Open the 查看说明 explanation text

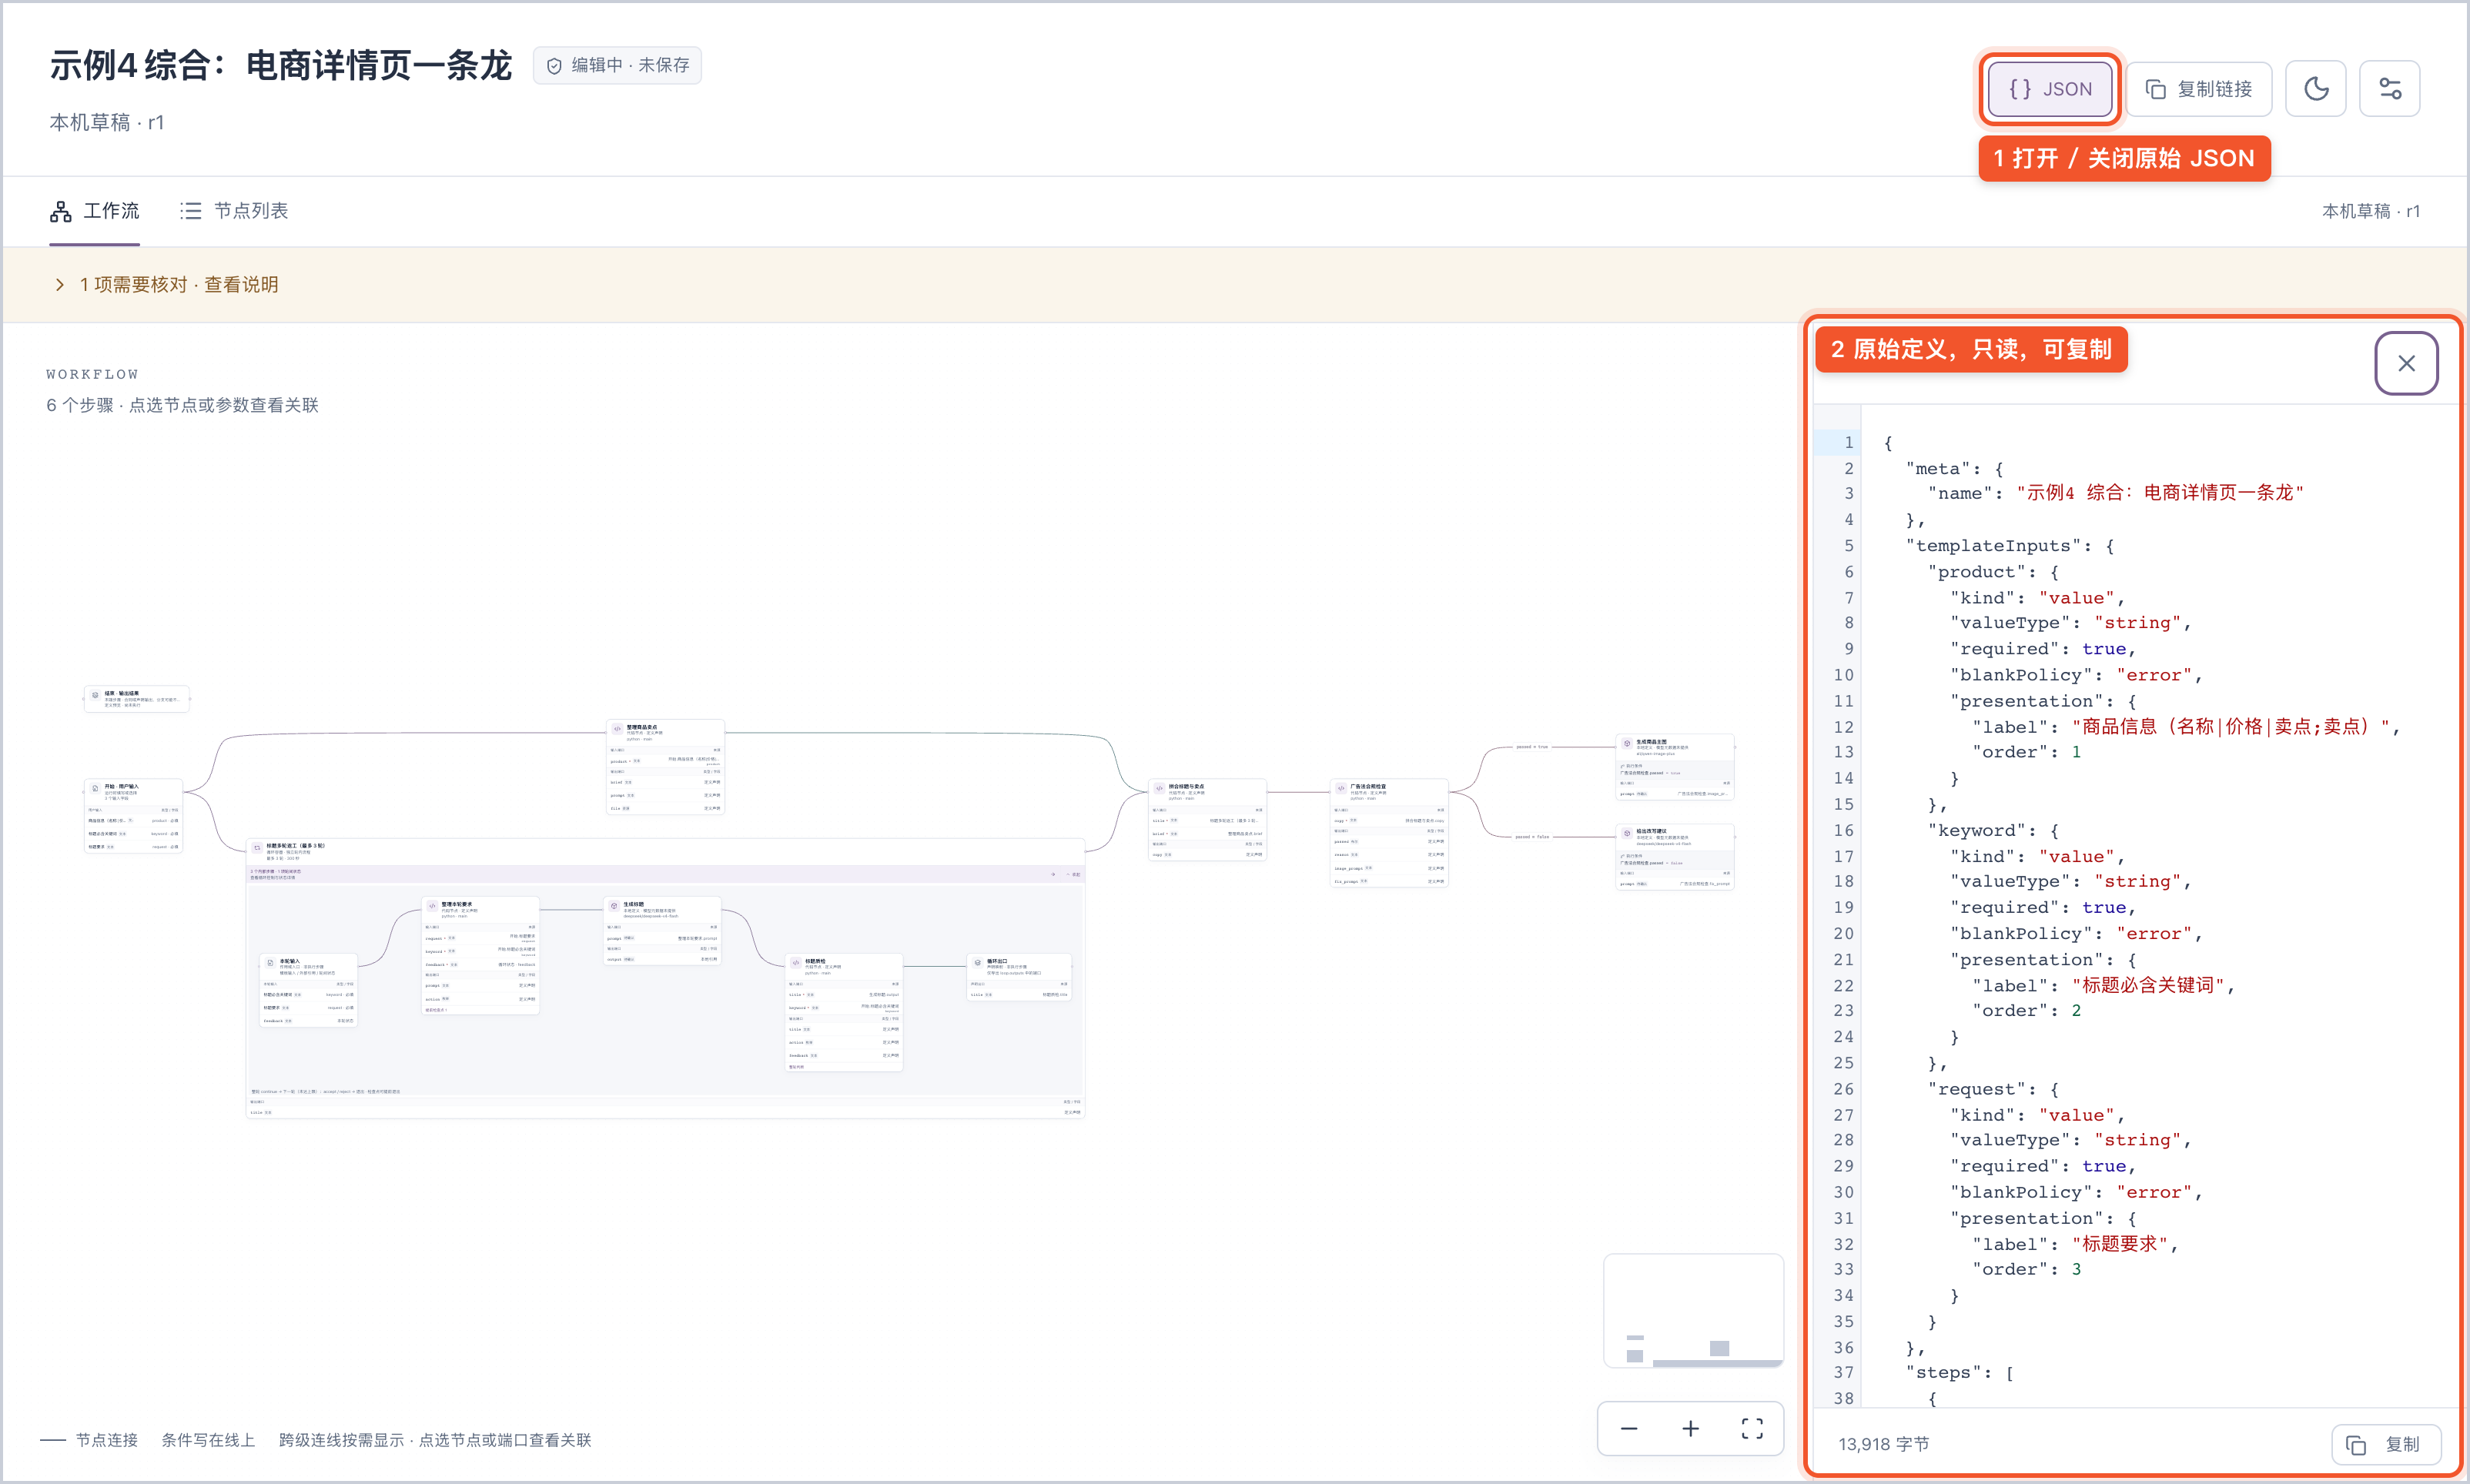[241, 285]
